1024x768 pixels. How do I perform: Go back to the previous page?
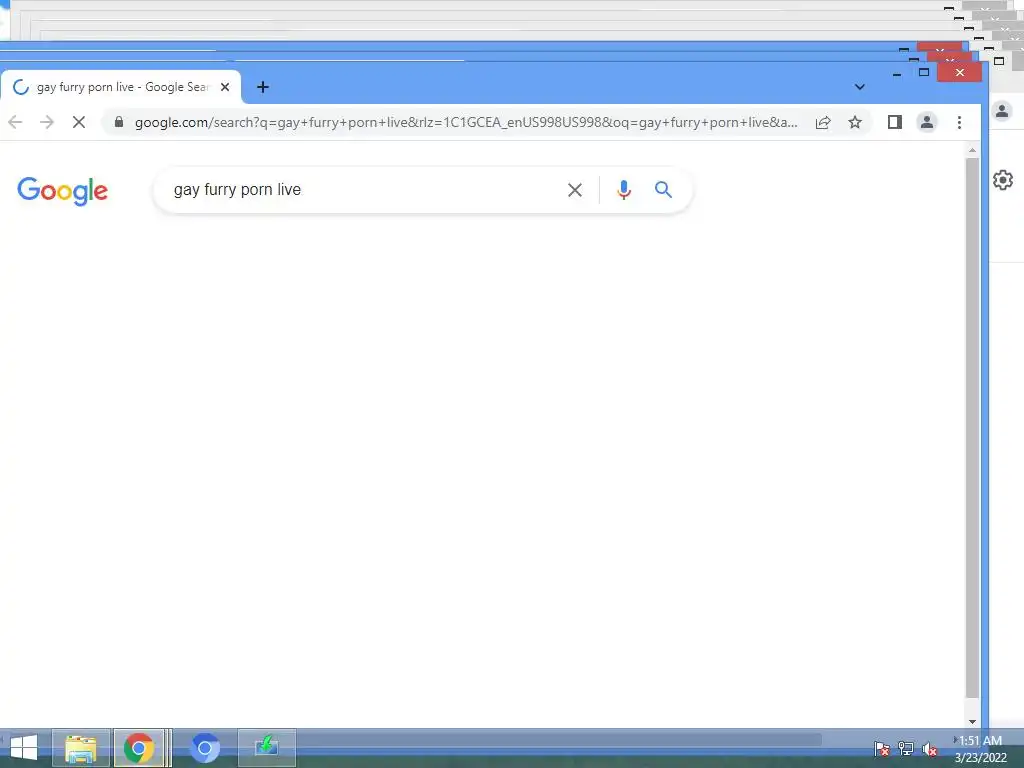click(16, 122)
